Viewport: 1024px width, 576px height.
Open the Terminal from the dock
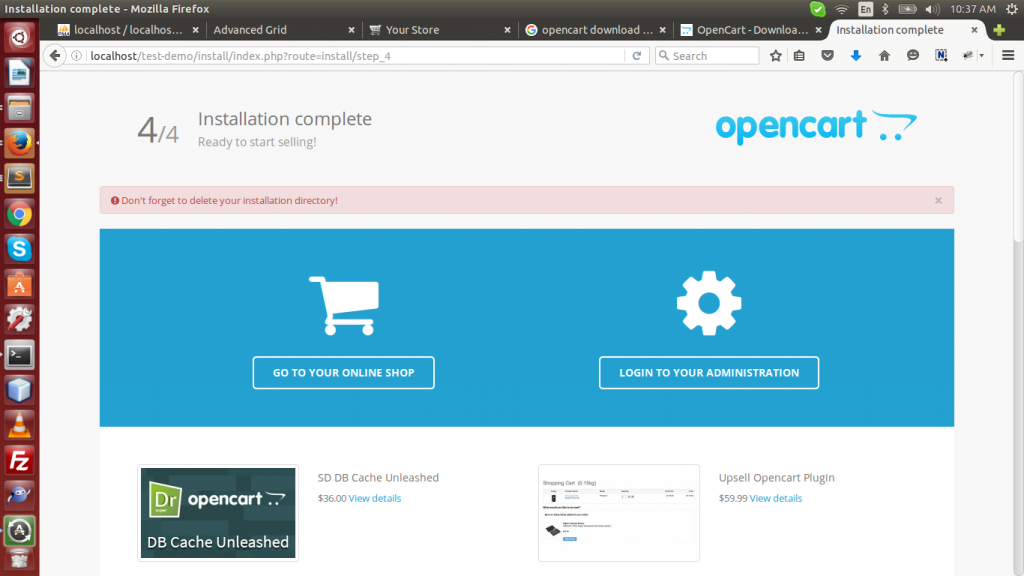pyautogui.click(x=19, y=355)
